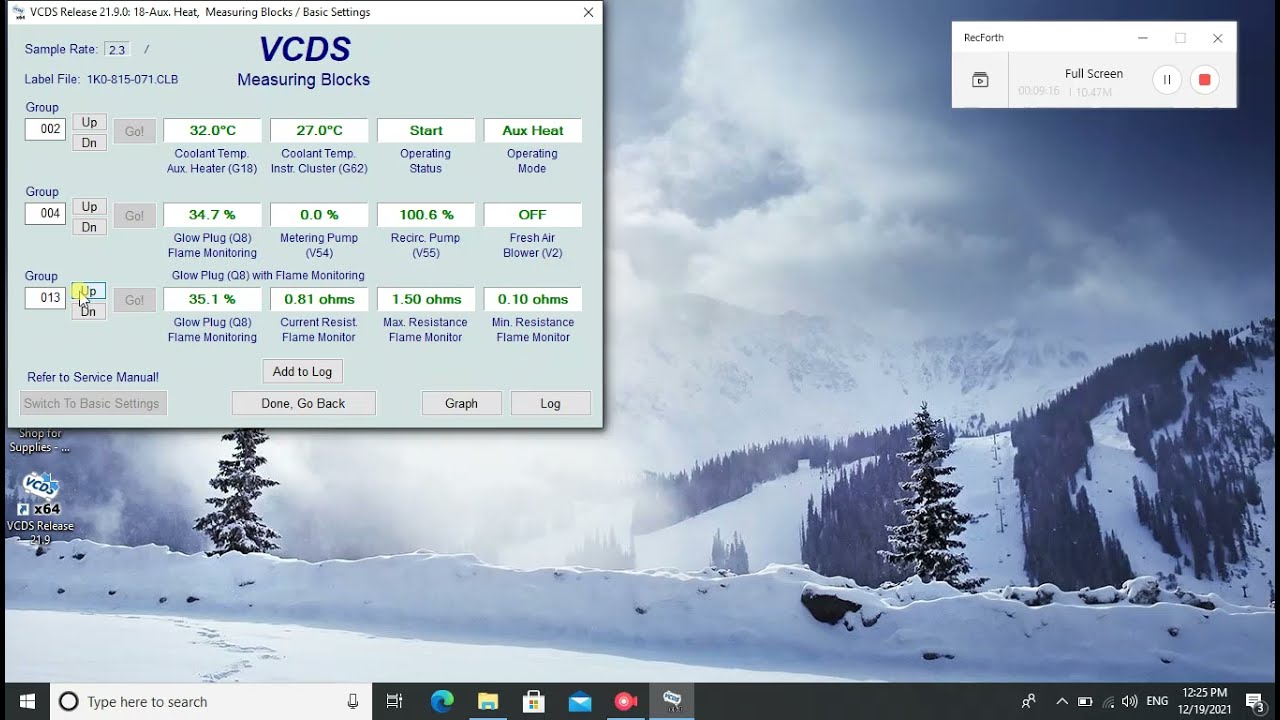Show hidden system tray icons

(x=1062, y=702)
